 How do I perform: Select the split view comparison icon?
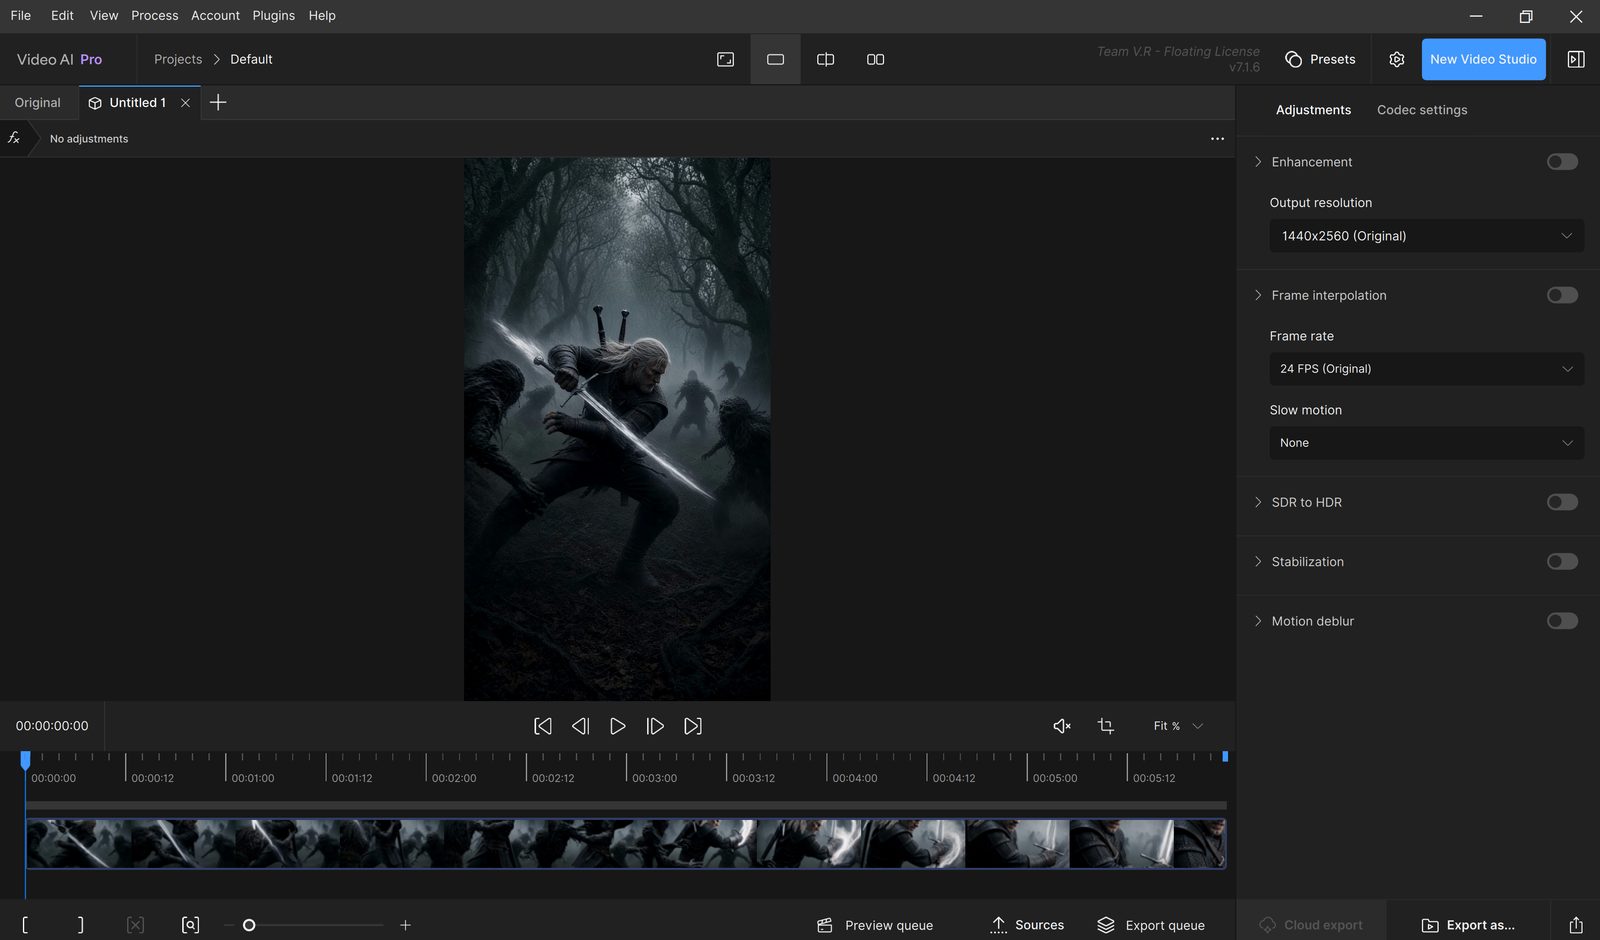click(825, 59)
